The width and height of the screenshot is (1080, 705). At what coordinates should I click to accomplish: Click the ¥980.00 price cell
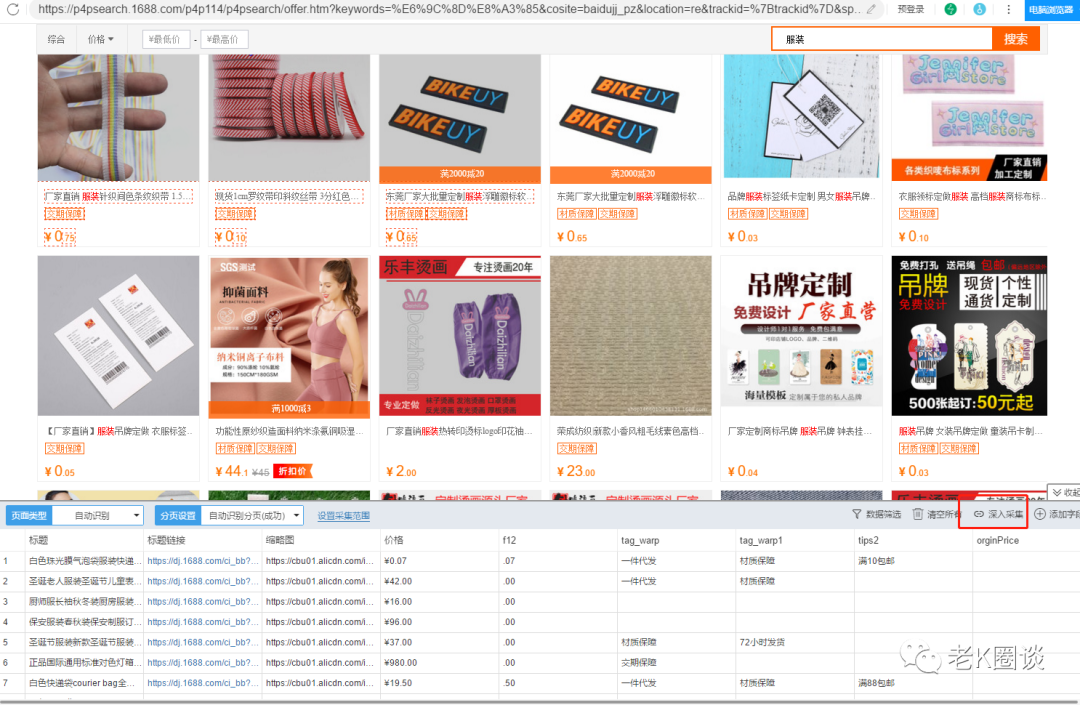[x=400, y=662]
